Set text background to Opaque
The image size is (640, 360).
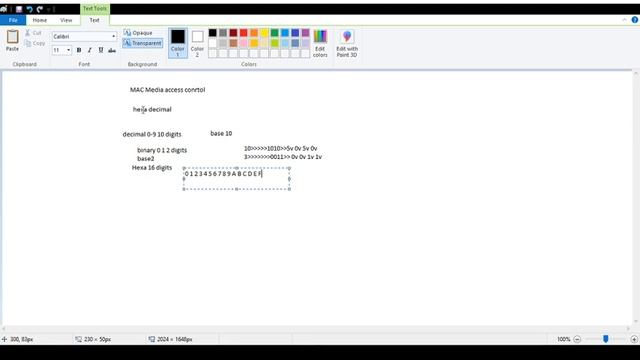point(138,33)
